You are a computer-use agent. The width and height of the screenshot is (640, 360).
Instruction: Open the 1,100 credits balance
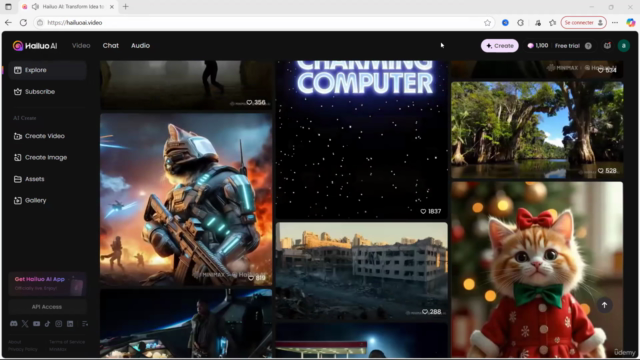(x=538, y=46)
